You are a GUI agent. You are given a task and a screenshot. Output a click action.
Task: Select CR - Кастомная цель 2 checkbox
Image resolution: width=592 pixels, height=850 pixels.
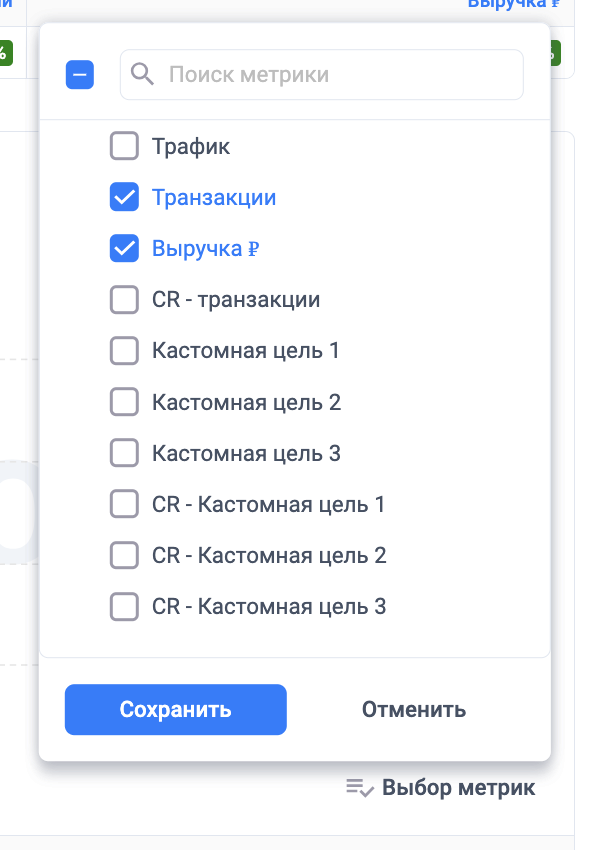(x=124, y=555)
